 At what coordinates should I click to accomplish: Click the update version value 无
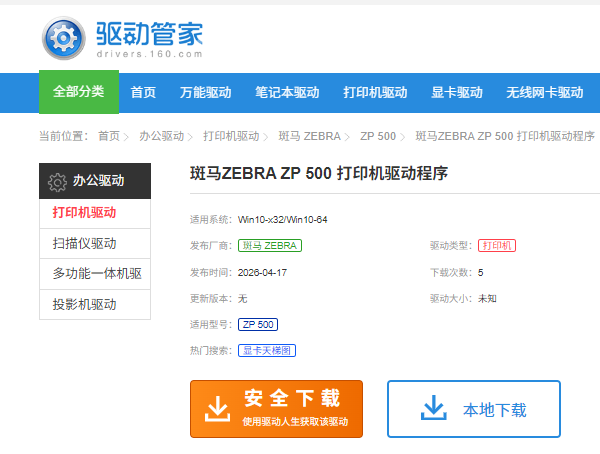(243, 299)
